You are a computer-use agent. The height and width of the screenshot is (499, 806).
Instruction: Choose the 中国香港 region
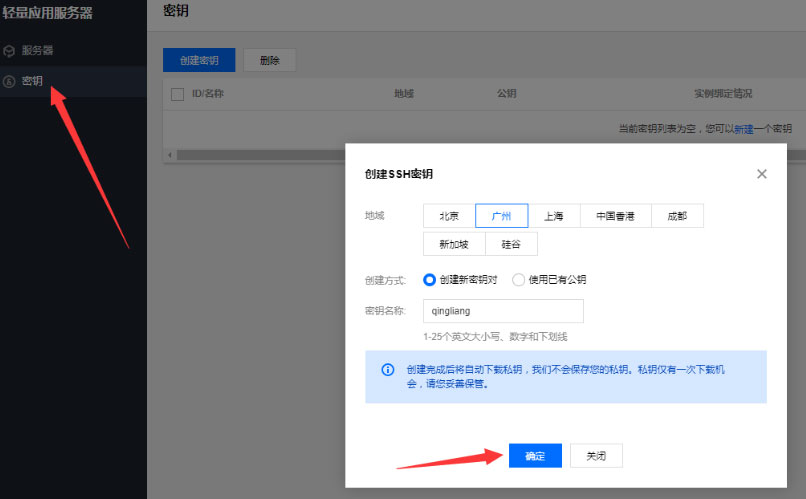(x=615, y=216)
